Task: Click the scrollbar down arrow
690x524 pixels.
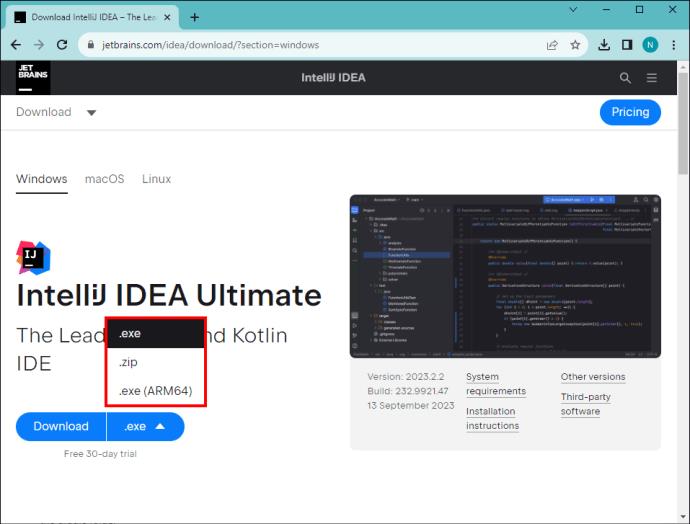Action: (683, 517)
